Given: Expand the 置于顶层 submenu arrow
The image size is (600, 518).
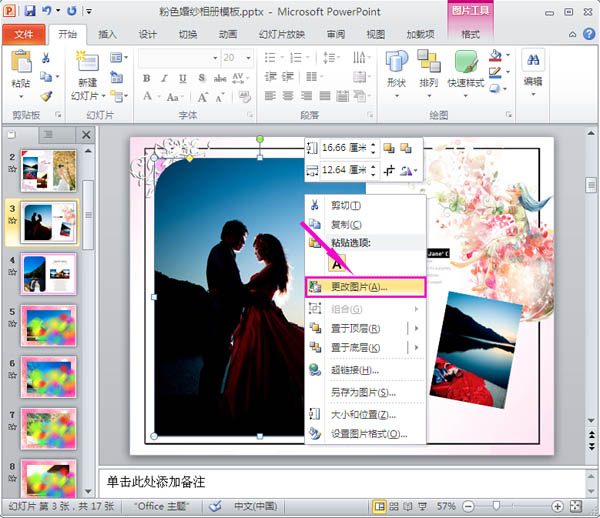Looking at the screenshot, I should point(416,328).
